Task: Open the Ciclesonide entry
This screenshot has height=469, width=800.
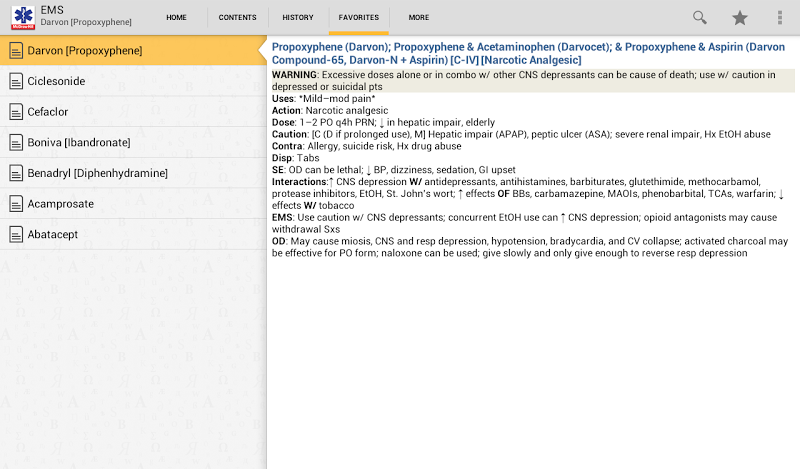Action: (133, 81)
